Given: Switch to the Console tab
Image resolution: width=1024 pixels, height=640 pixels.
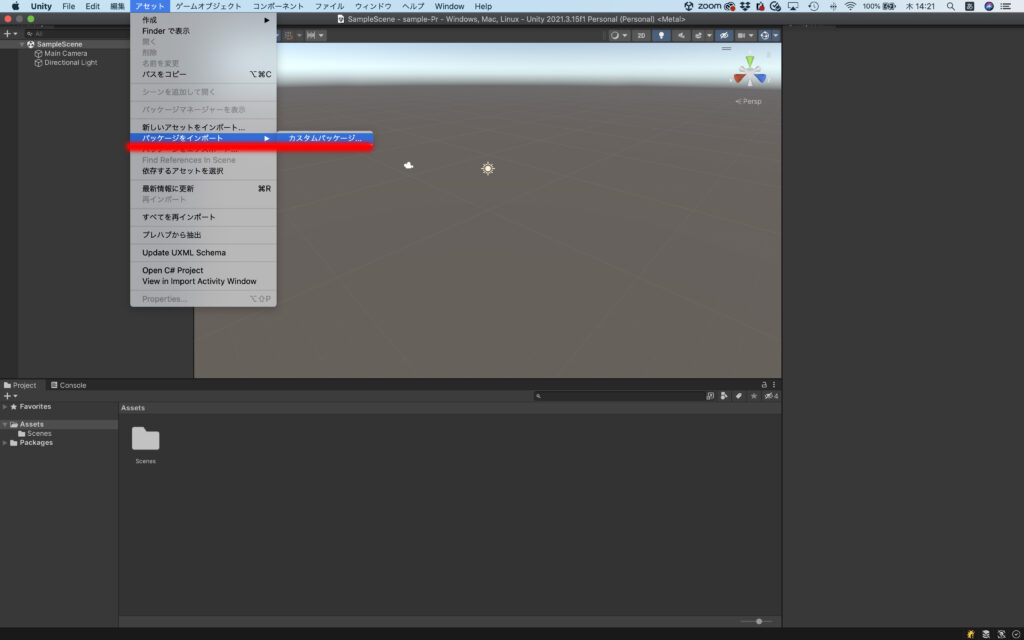Looking at the screenshot, I should point(69,385).
